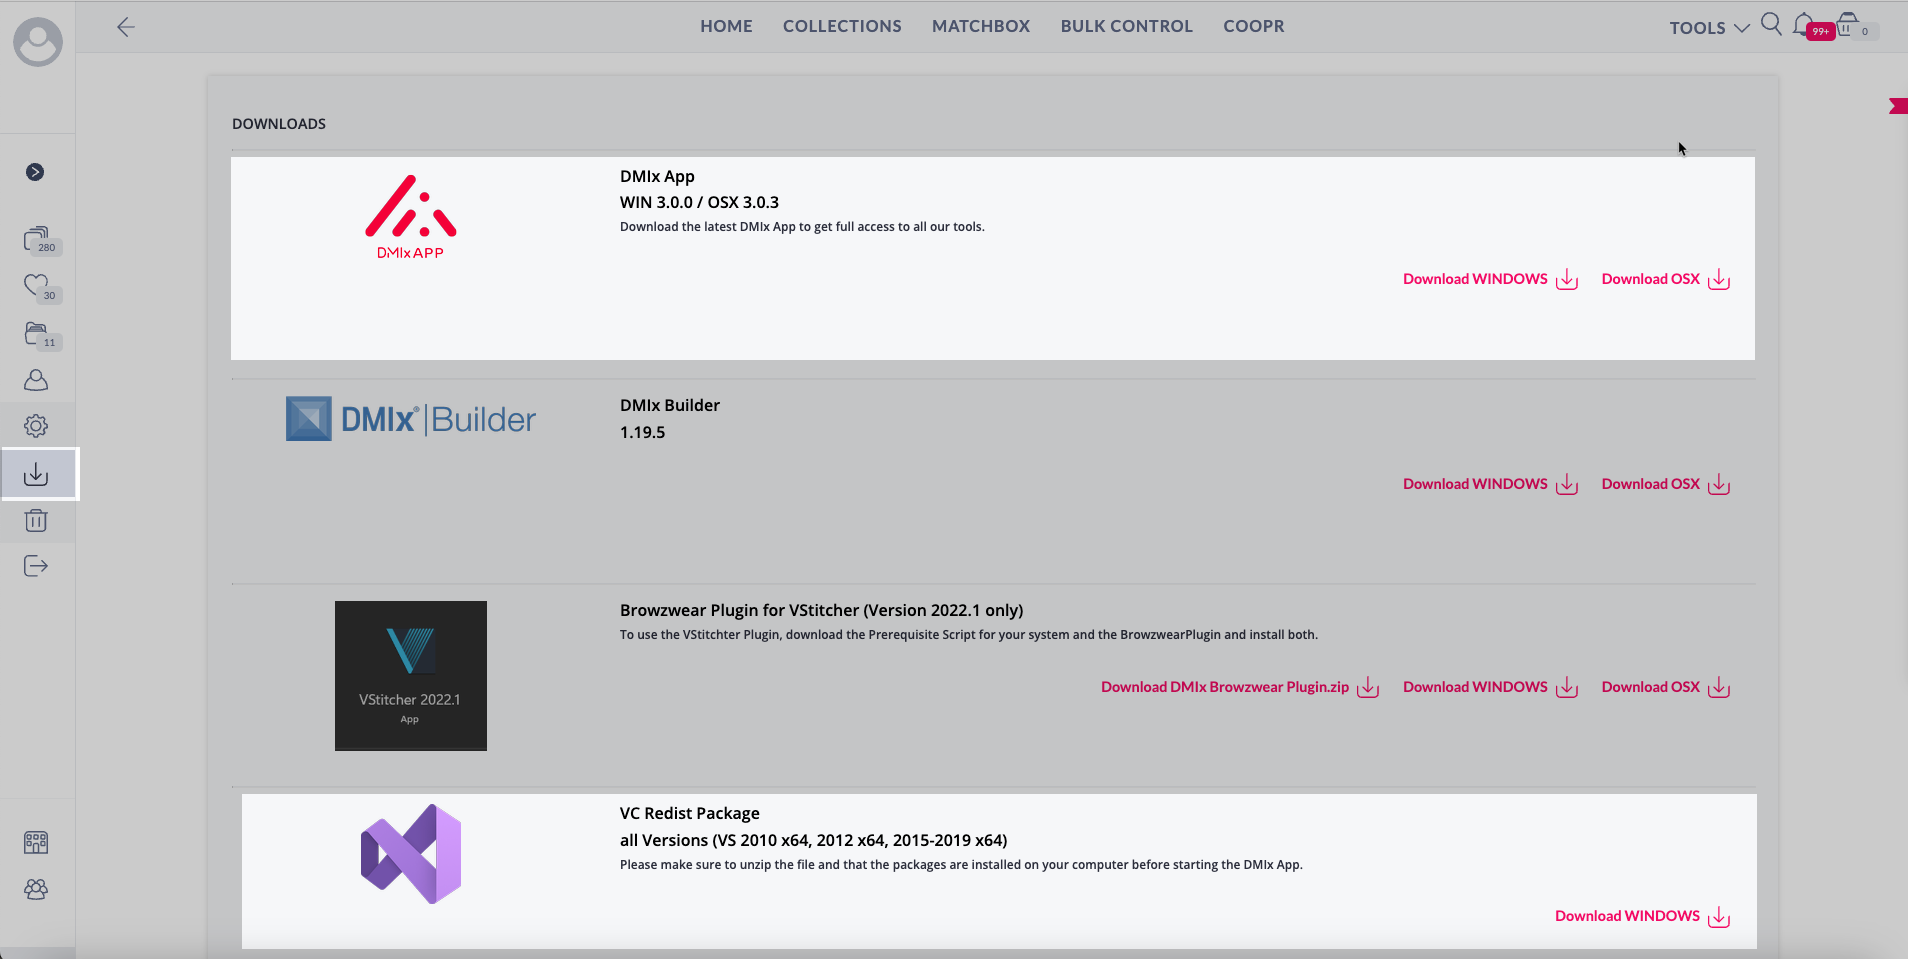
Task: Go to the HOME tab
Action: click(x=726, y=26)
